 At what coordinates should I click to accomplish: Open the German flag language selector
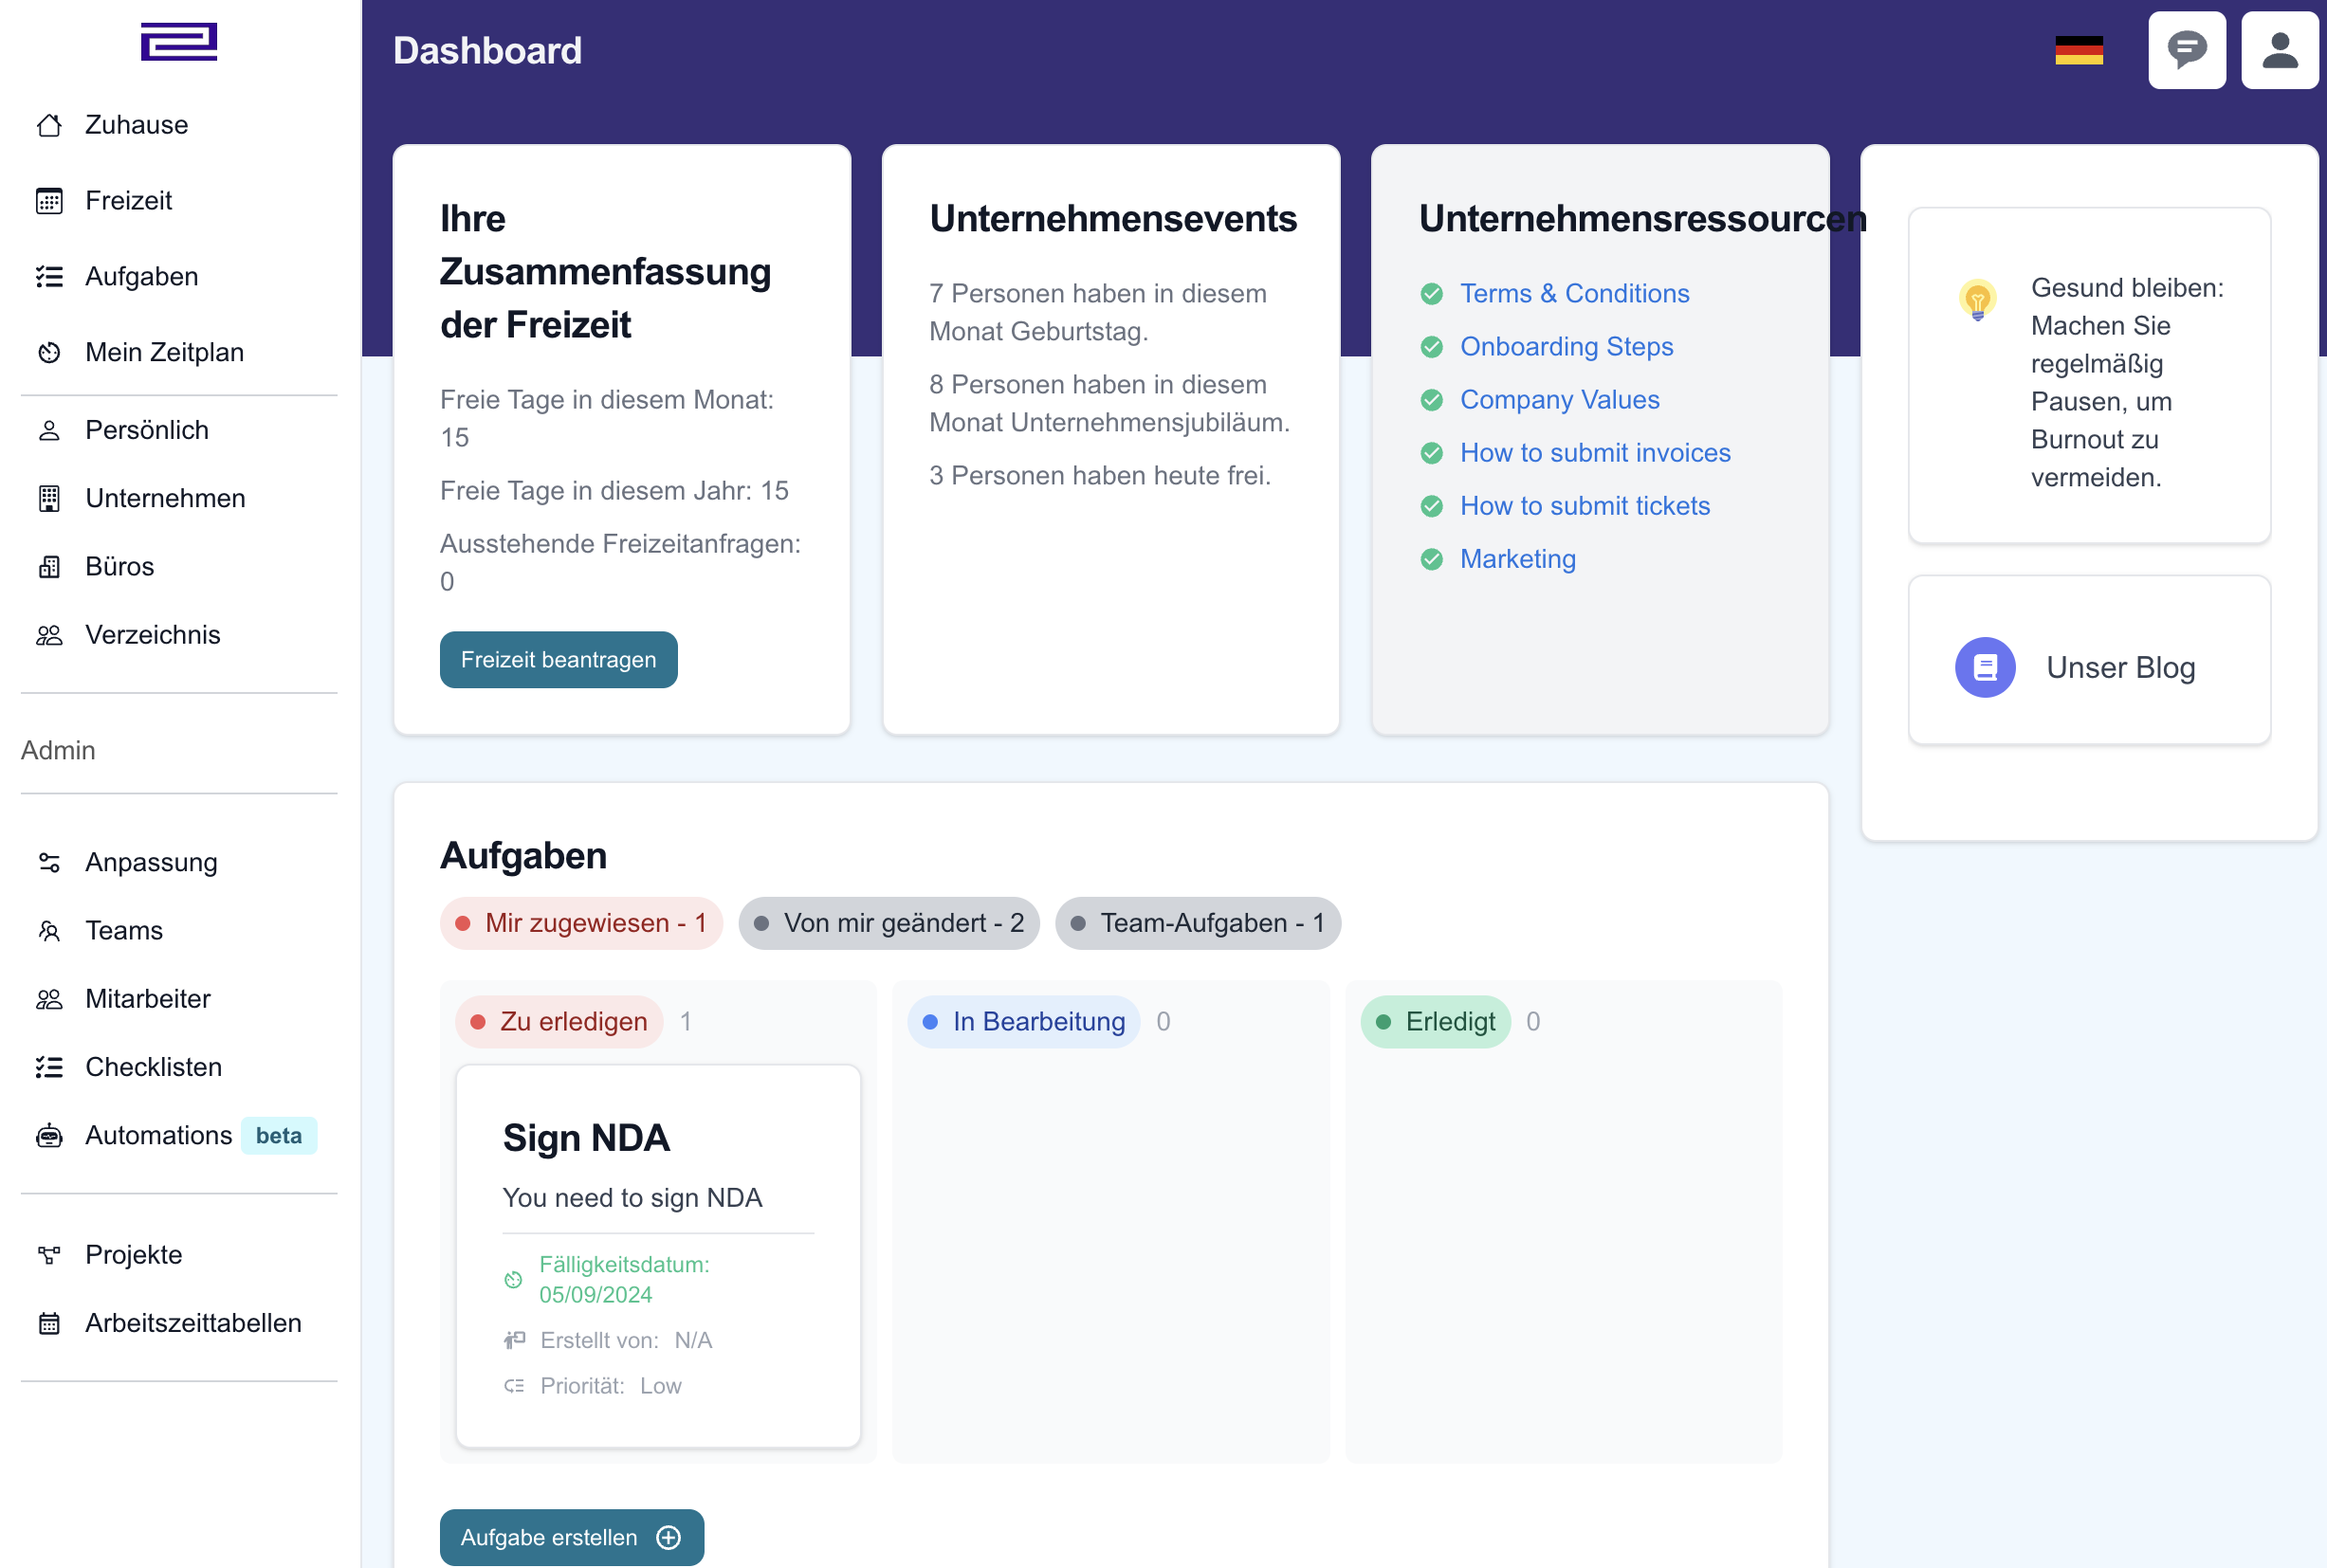2079,50
